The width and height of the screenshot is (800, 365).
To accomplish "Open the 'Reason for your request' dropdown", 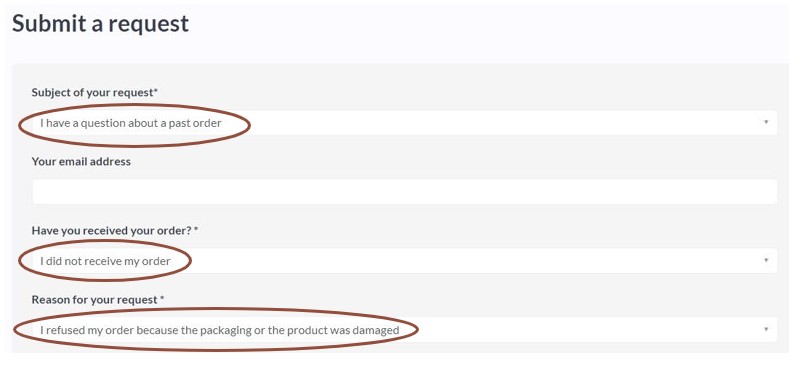I will click(405, 330).
